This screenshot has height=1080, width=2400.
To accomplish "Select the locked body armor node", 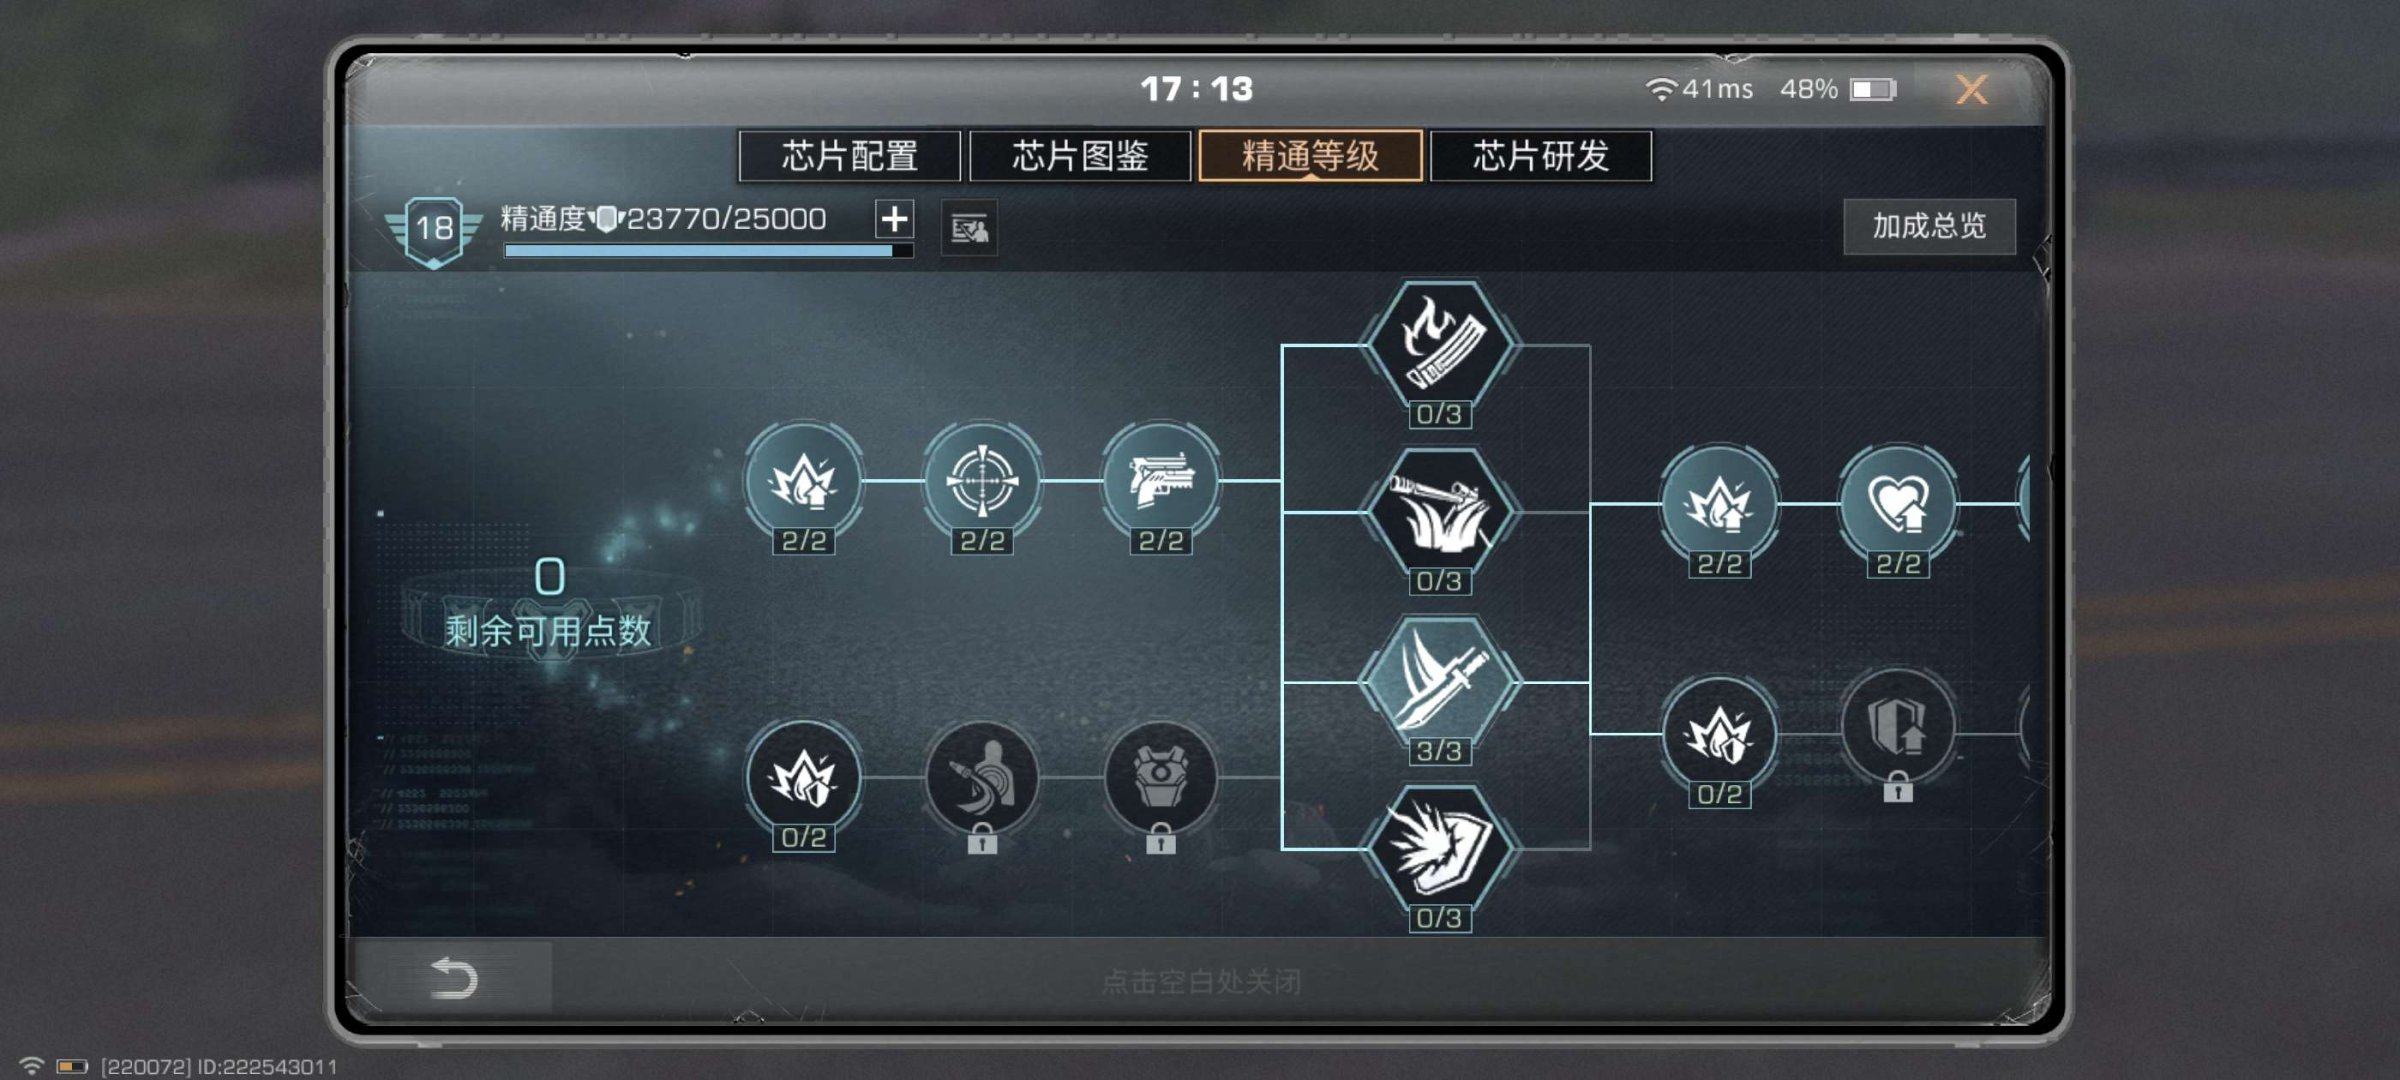I will (1160, 777).
